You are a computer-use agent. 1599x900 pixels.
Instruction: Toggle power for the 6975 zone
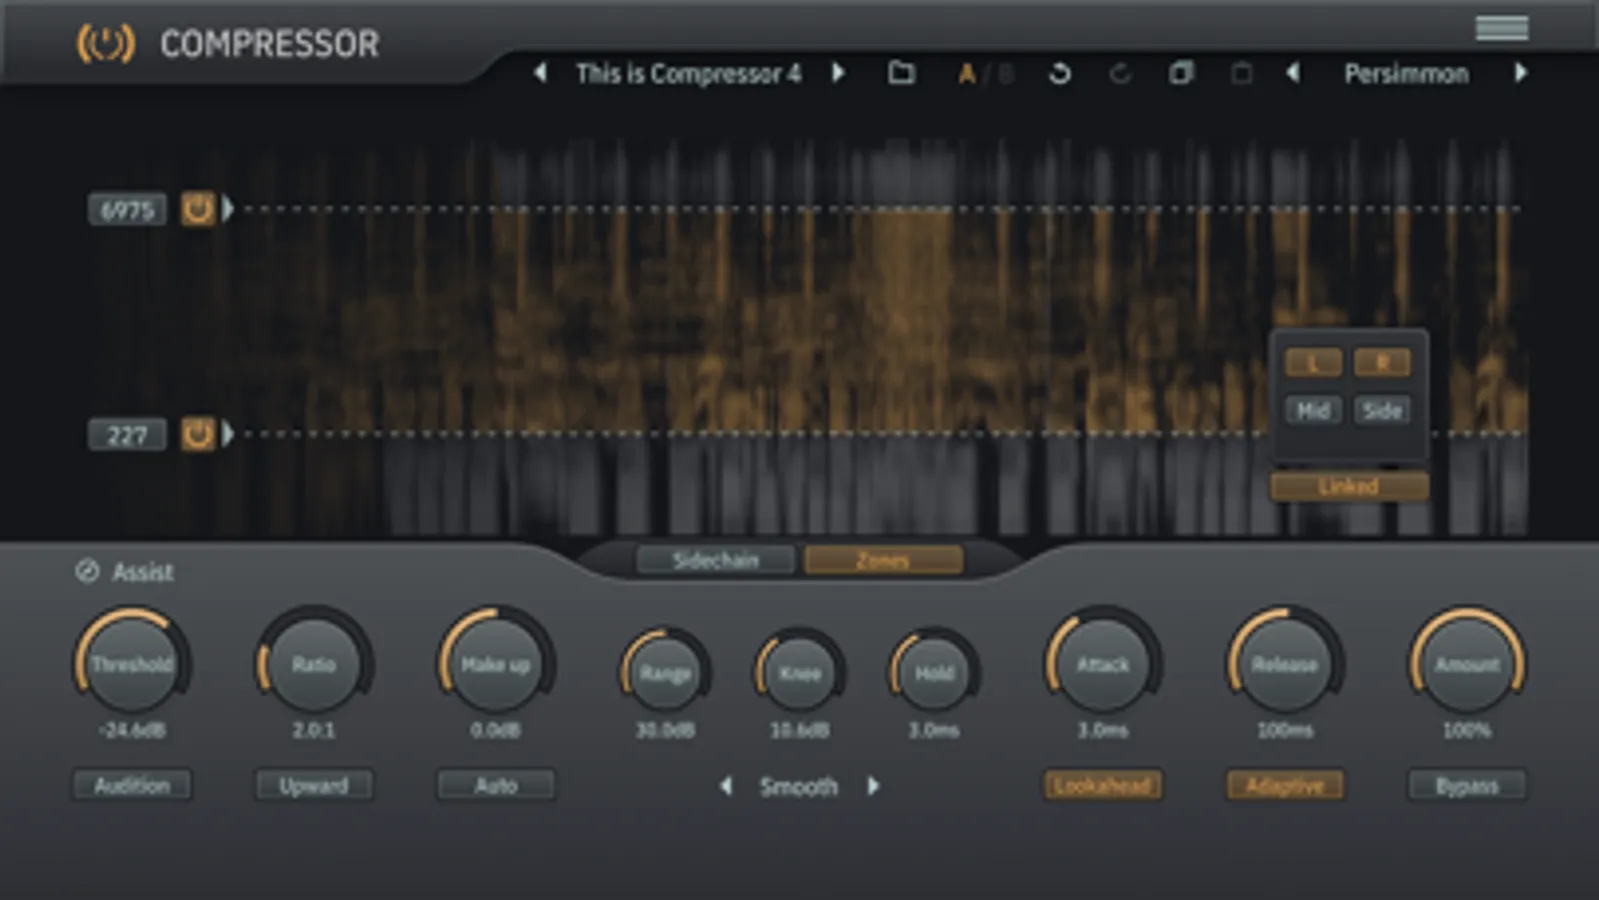coord(197,209)
